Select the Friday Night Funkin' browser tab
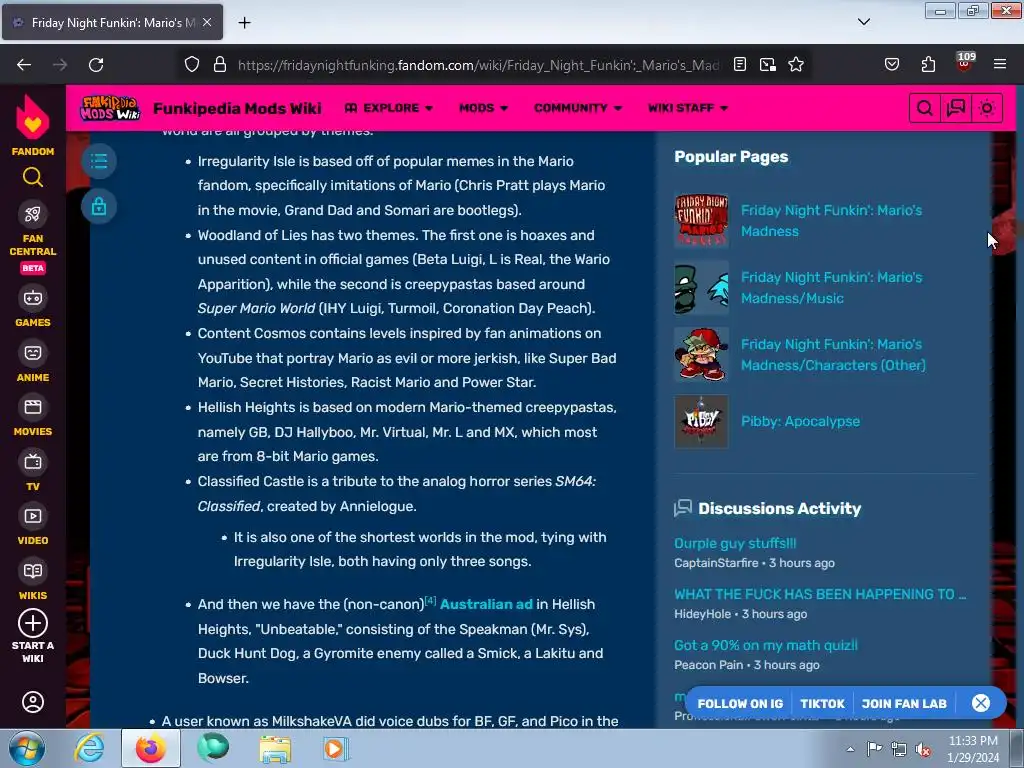The width and height of the screenshot is (1024, 768). coord(112,22)
